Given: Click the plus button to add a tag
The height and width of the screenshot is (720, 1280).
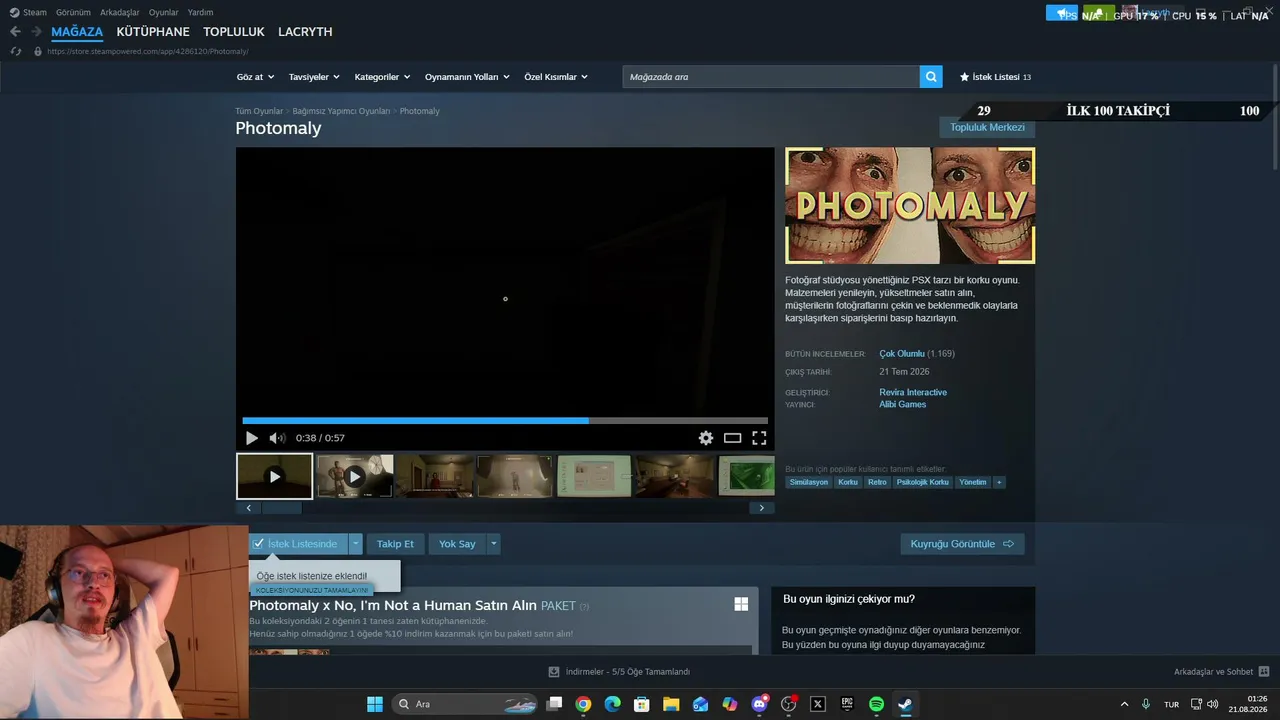Looking at the screenshot, I should (998, 482).
